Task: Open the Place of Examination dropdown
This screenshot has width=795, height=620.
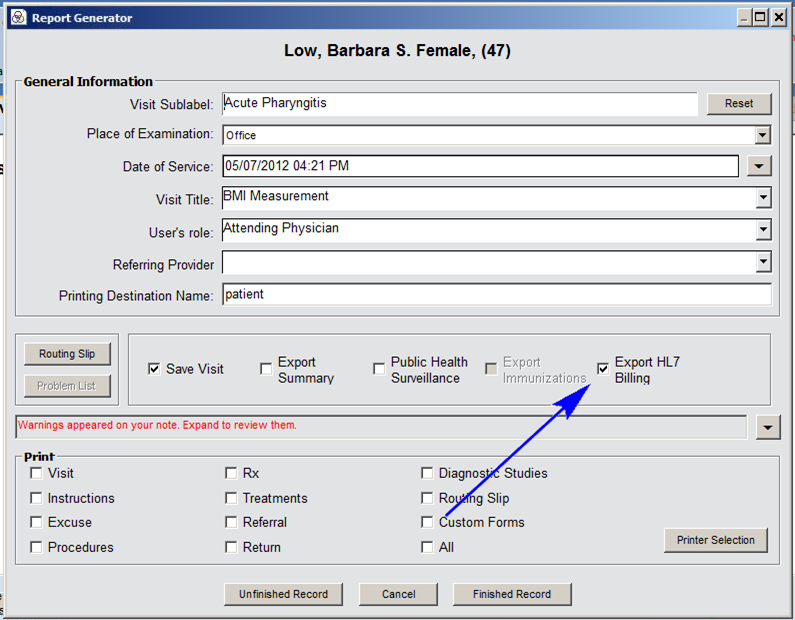Action: coord(762,135)
